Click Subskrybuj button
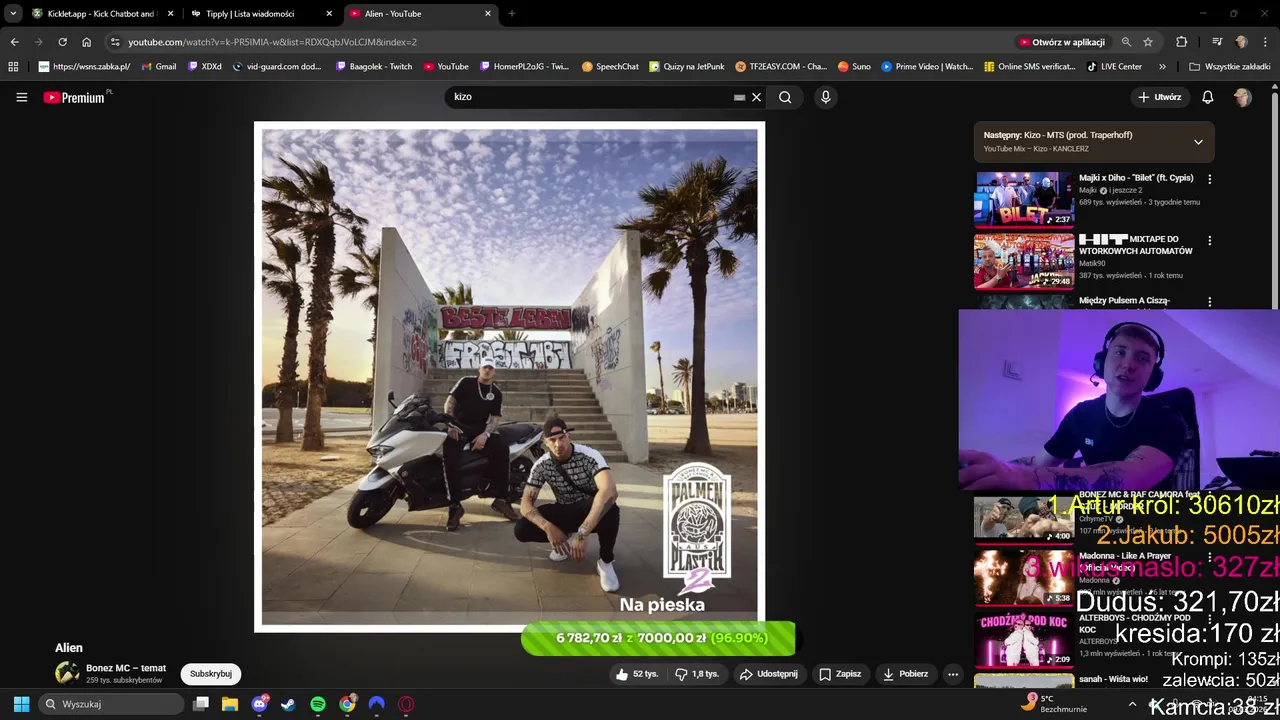 (x=211, y=674)
